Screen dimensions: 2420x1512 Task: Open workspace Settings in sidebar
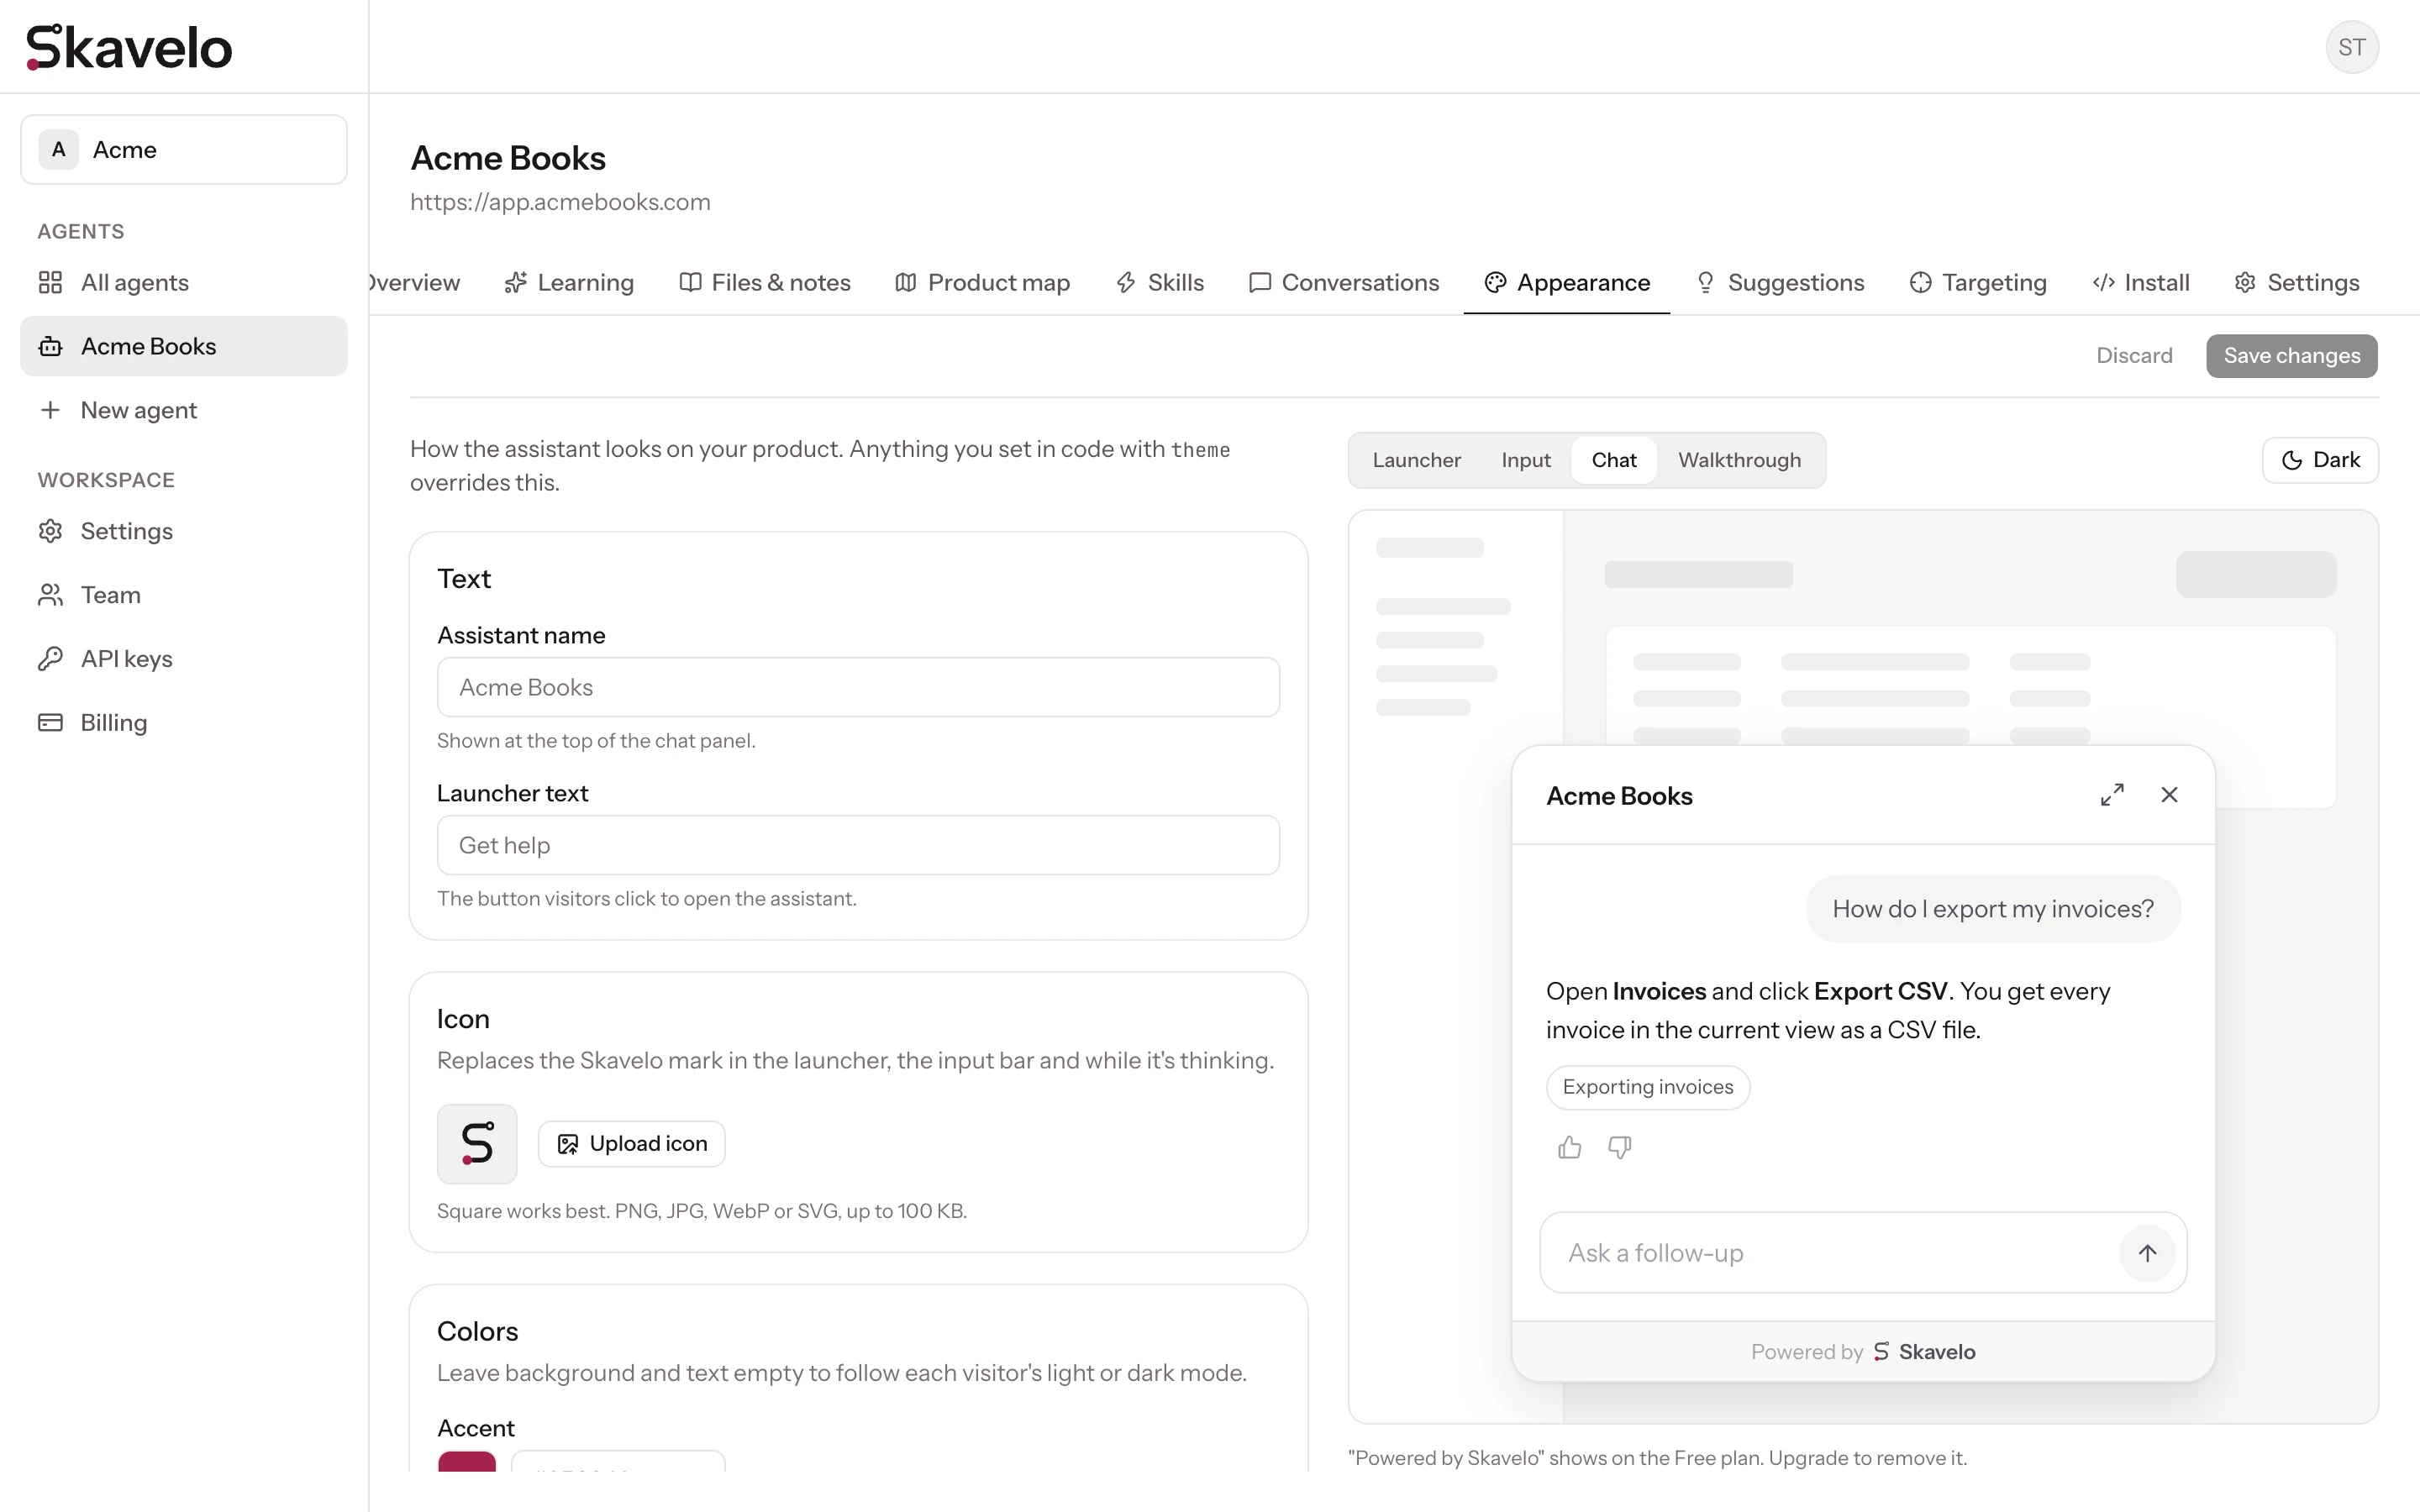tap(184, 531)
